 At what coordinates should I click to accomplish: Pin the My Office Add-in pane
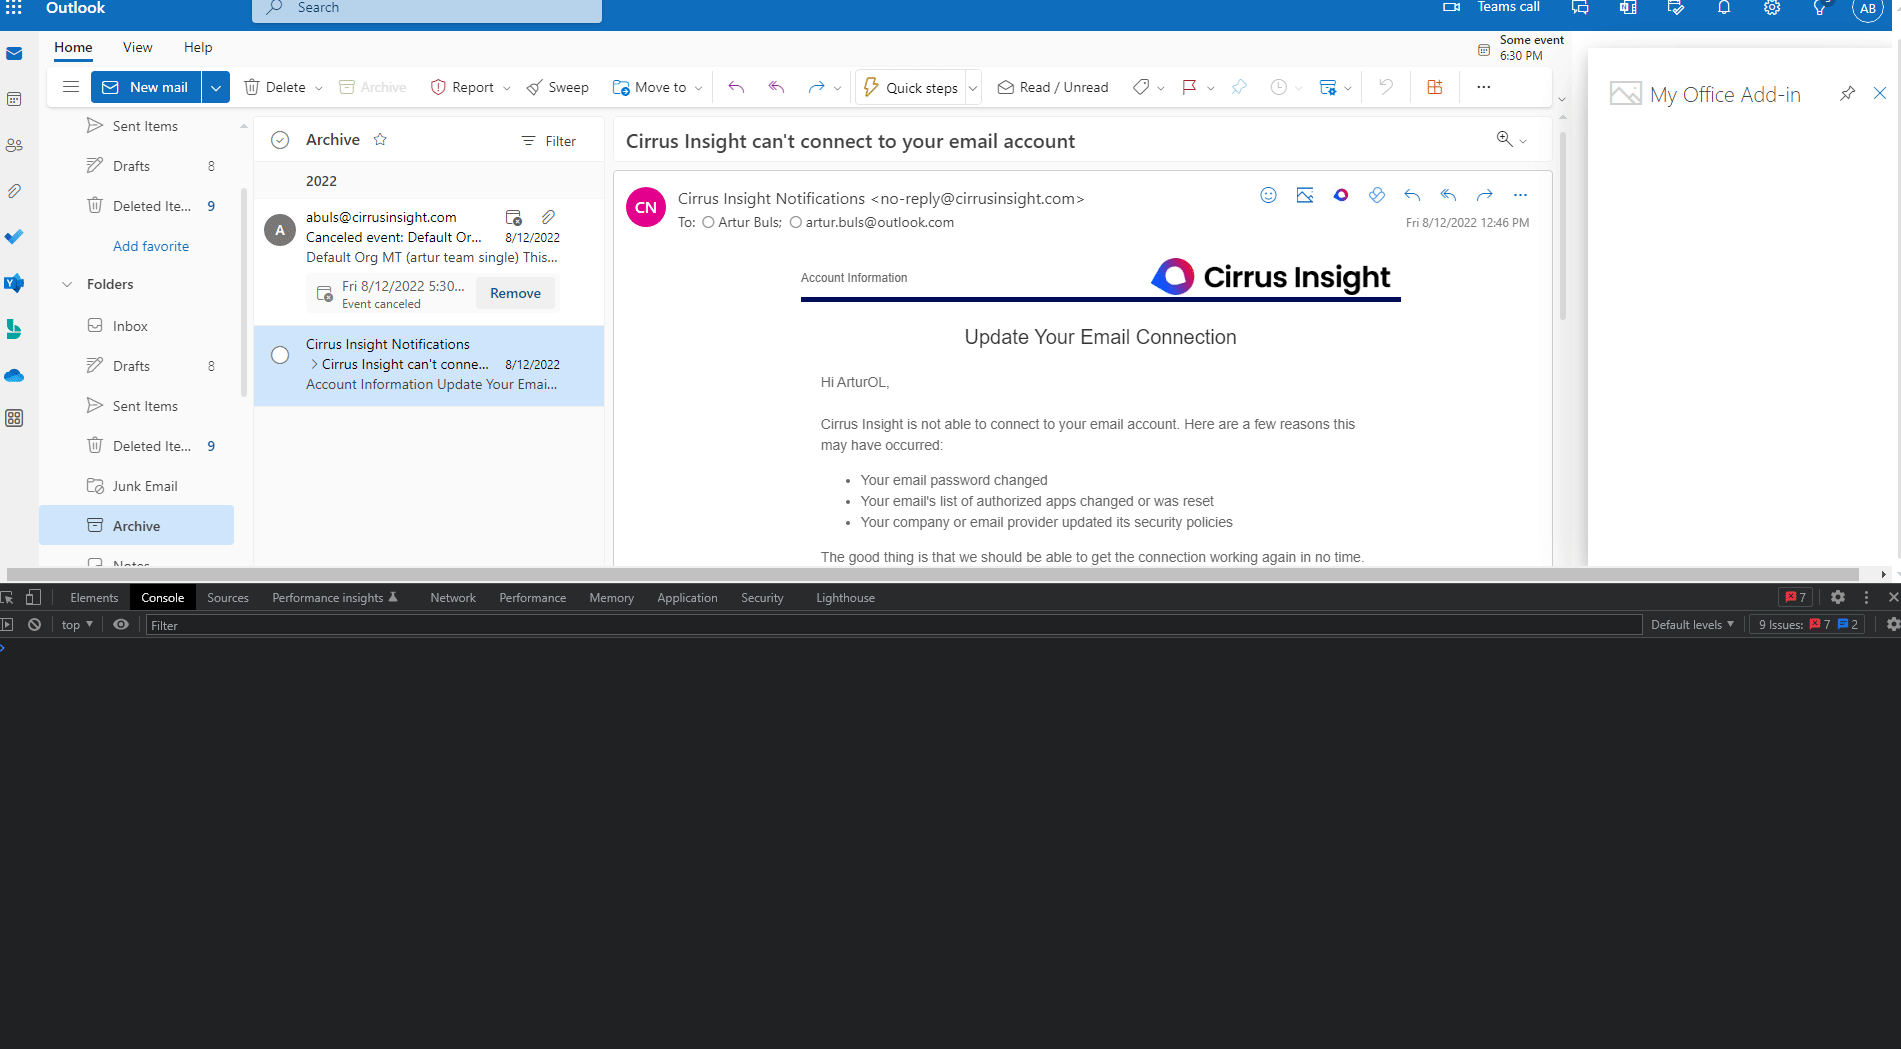click(x=1847, y=93)
